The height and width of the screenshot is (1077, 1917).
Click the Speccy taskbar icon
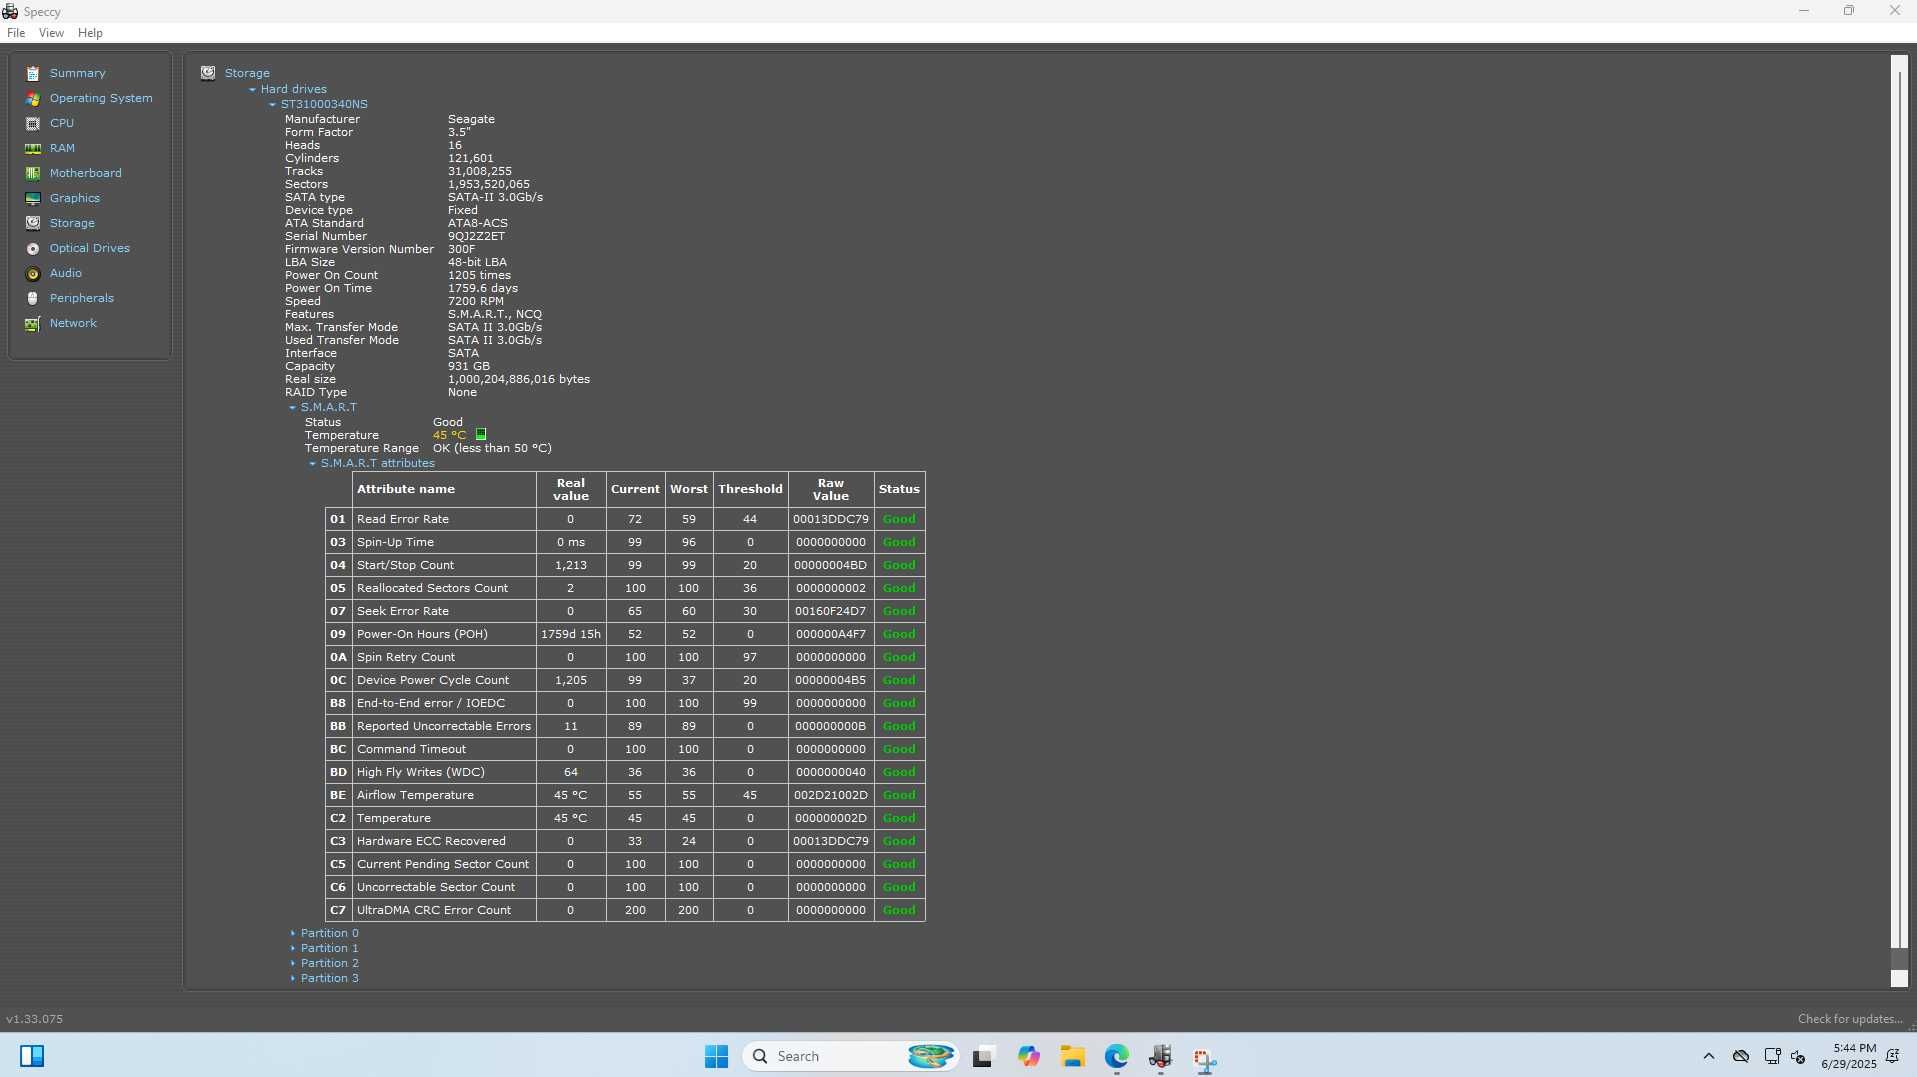[1160, 1056]
